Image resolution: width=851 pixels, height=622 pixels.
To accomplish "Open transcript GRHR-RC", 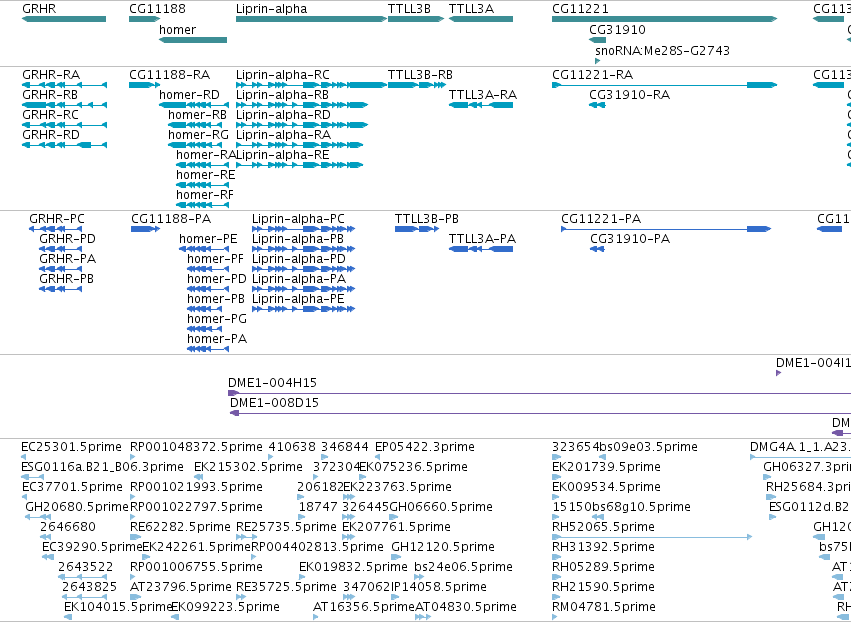I will click(50, 115).
